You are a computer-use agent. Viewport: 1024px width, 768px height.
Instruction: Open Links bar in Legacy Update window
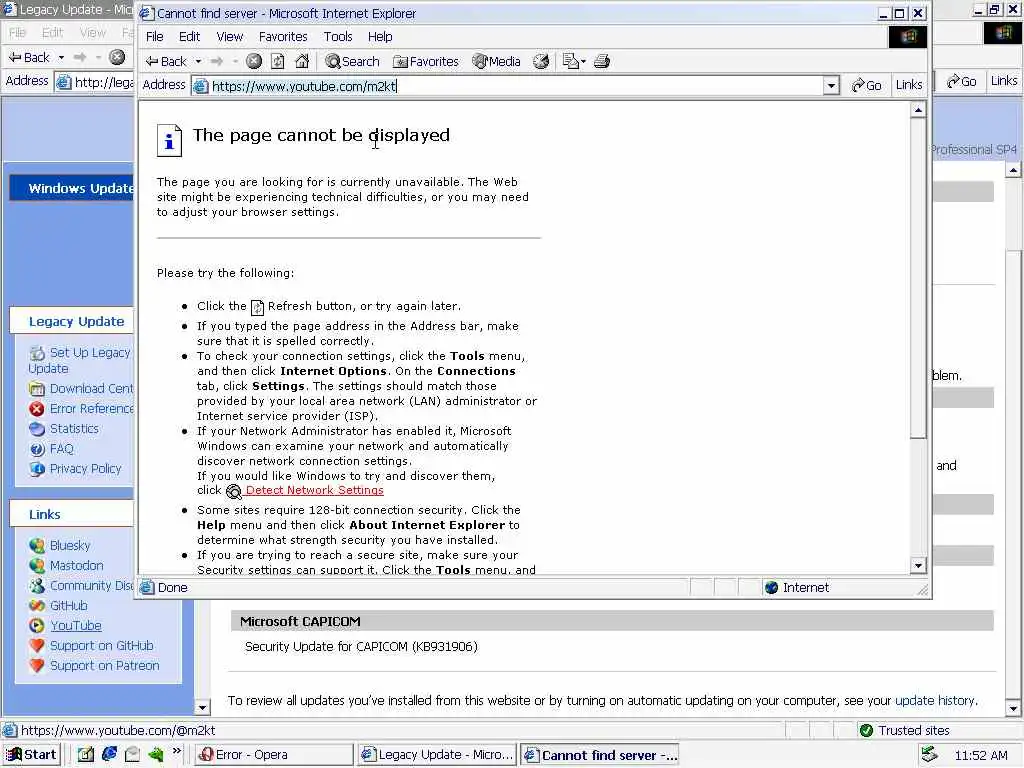pos(1003,80)
